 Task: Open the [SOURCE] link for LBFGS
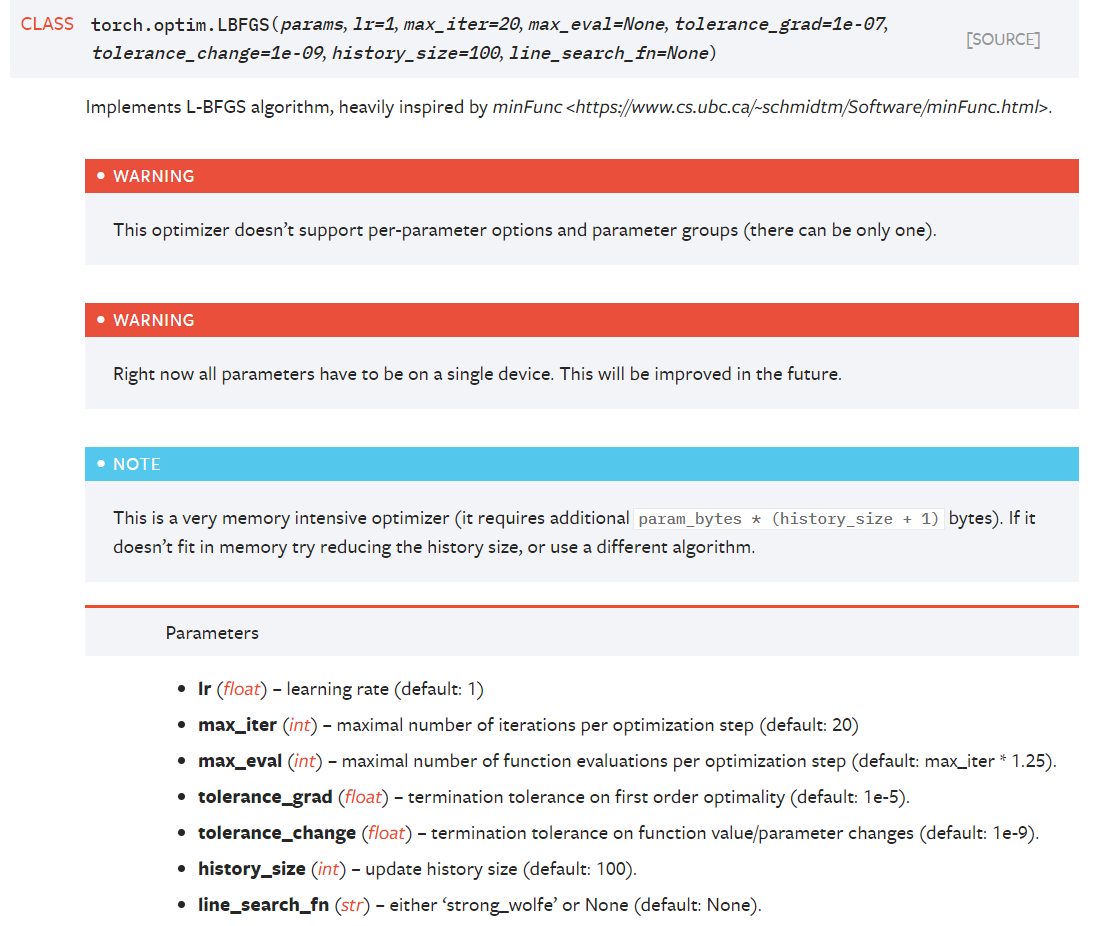[1002, 40]
